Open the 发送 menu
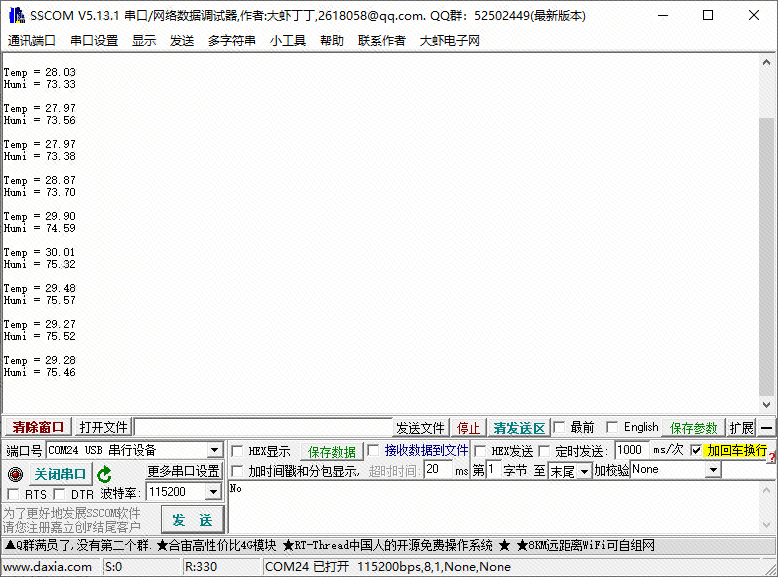778x577 pixels. [x=182, y=41]
